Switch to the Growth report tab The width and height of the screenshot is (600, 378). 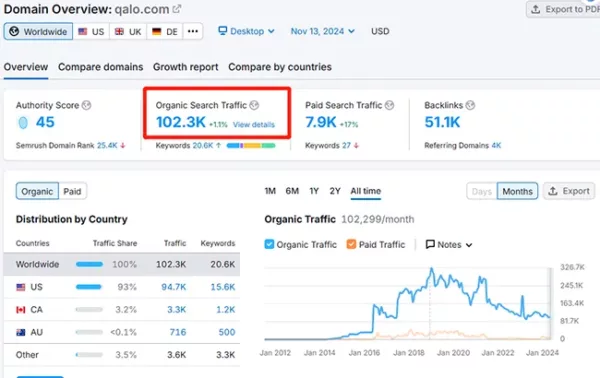tap(186, 67)
